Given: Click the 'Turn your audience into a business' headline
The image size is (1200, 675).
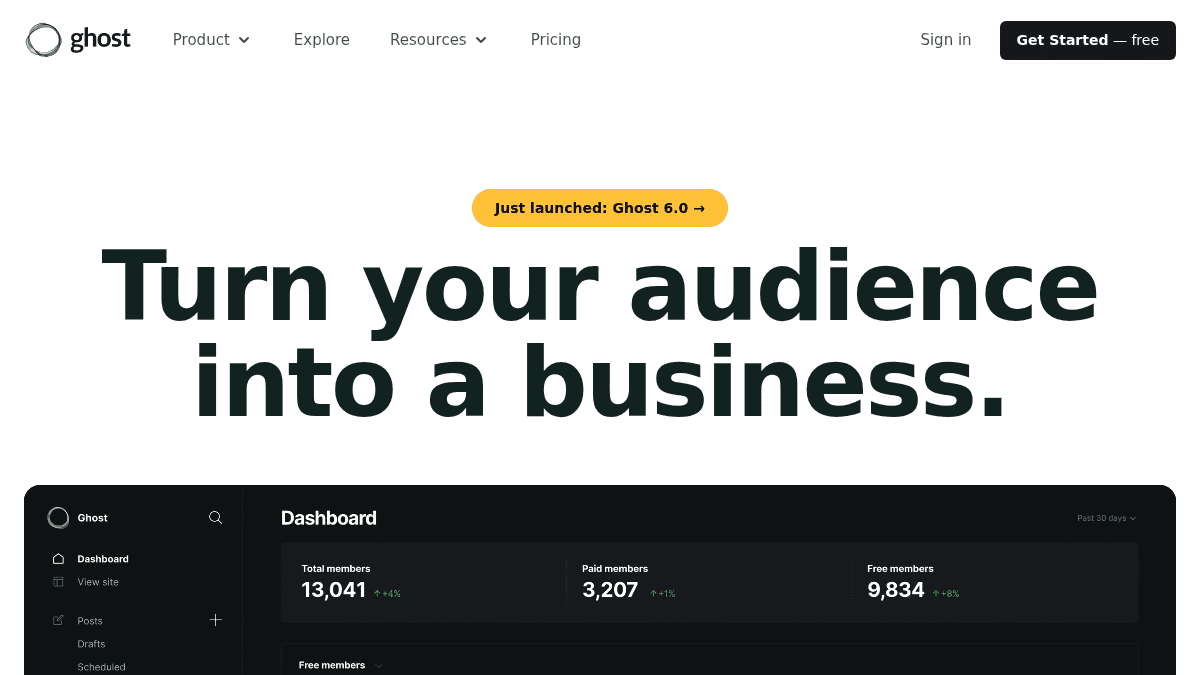Looking at the screenshot, I should 600,335.
